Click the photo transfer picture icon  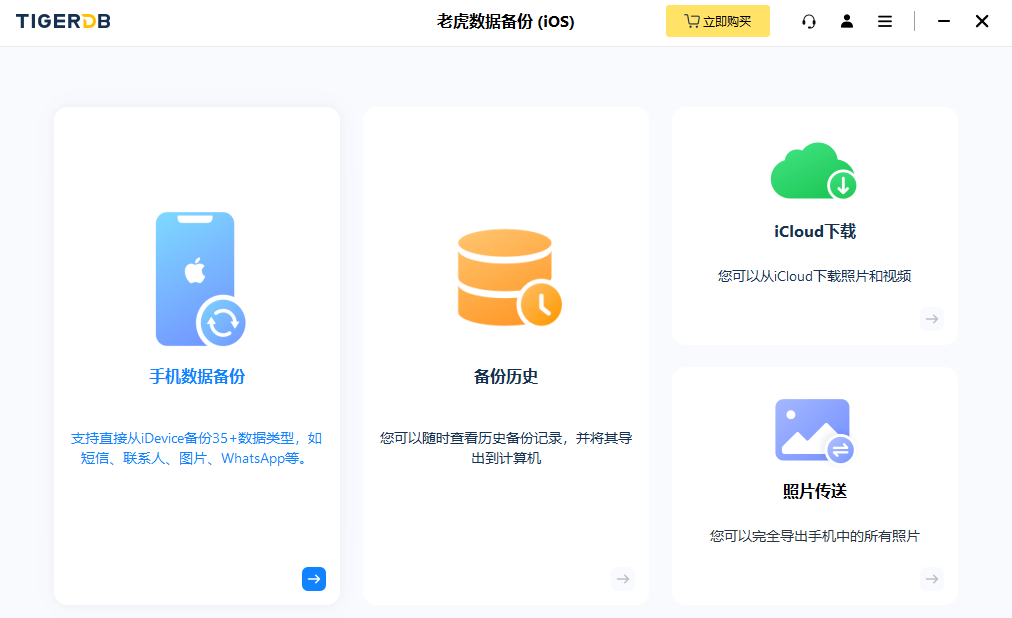pos(815,430)
